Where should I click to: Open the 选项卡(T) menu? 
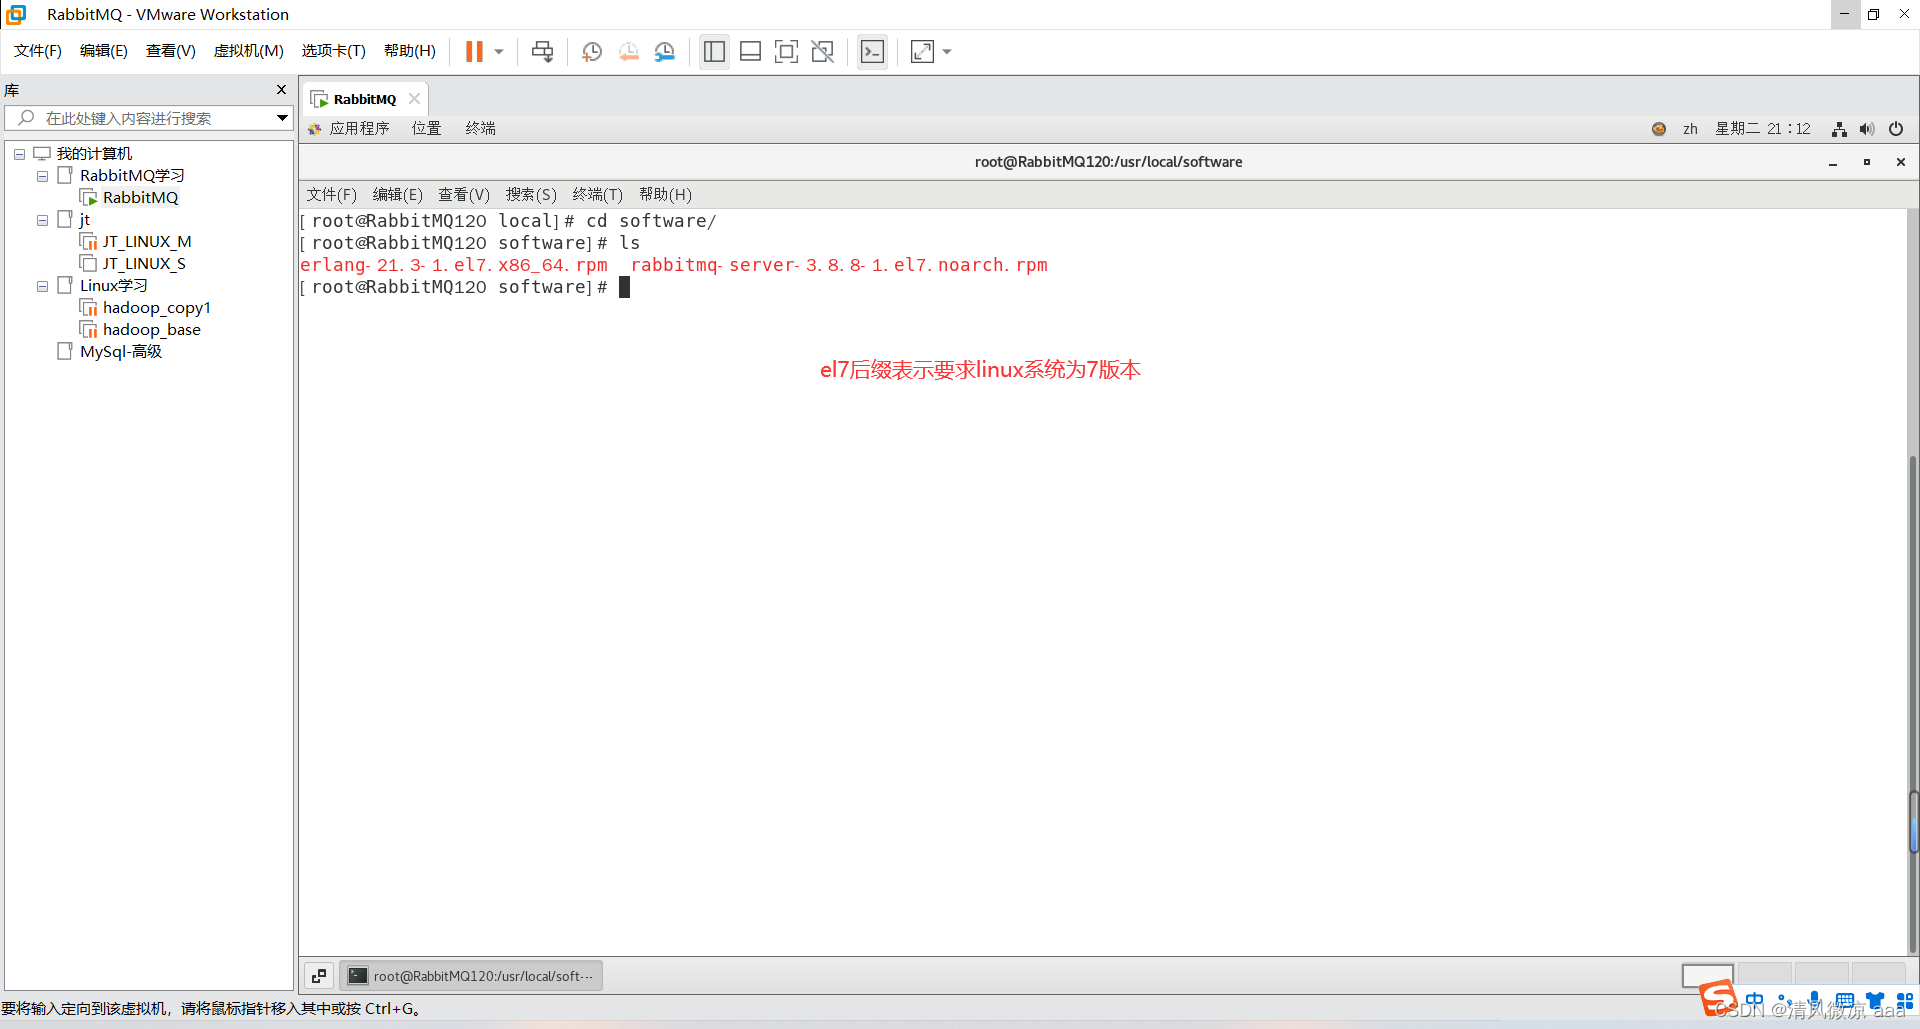334,51
